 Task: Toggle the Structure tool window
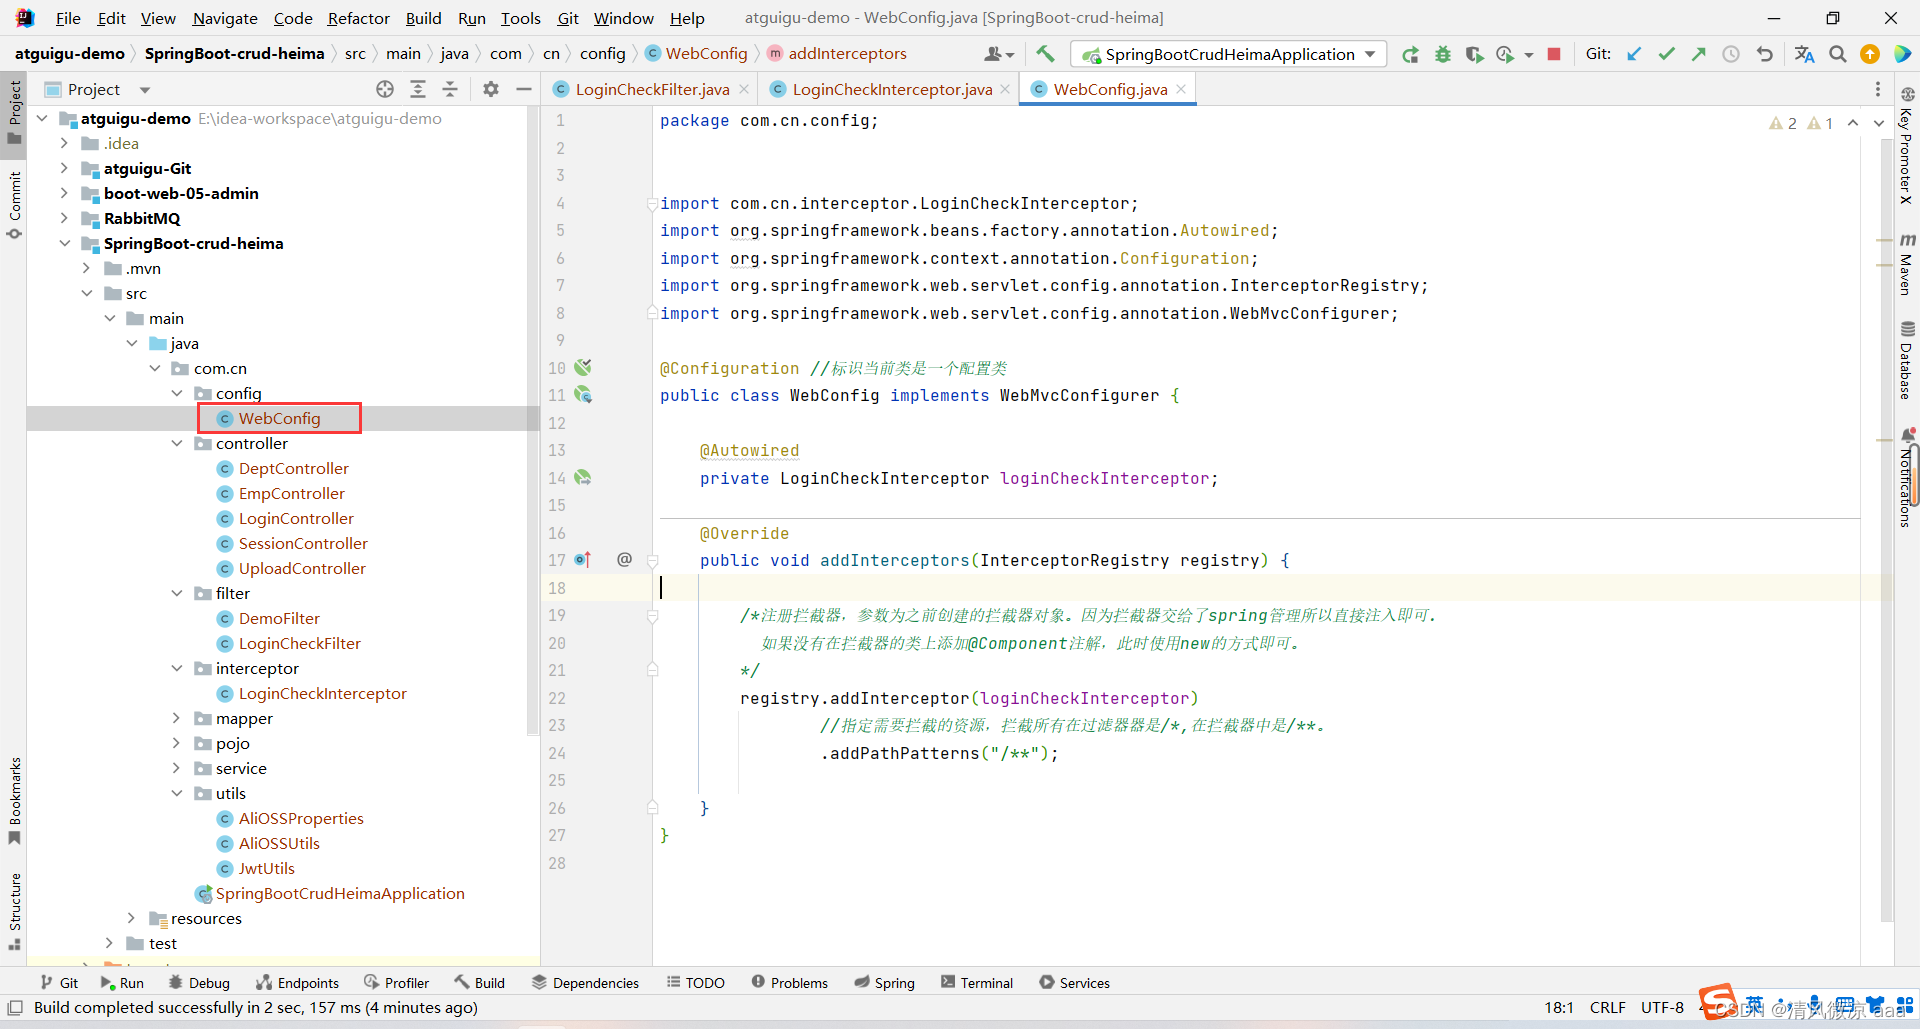[x=14, y=911]
